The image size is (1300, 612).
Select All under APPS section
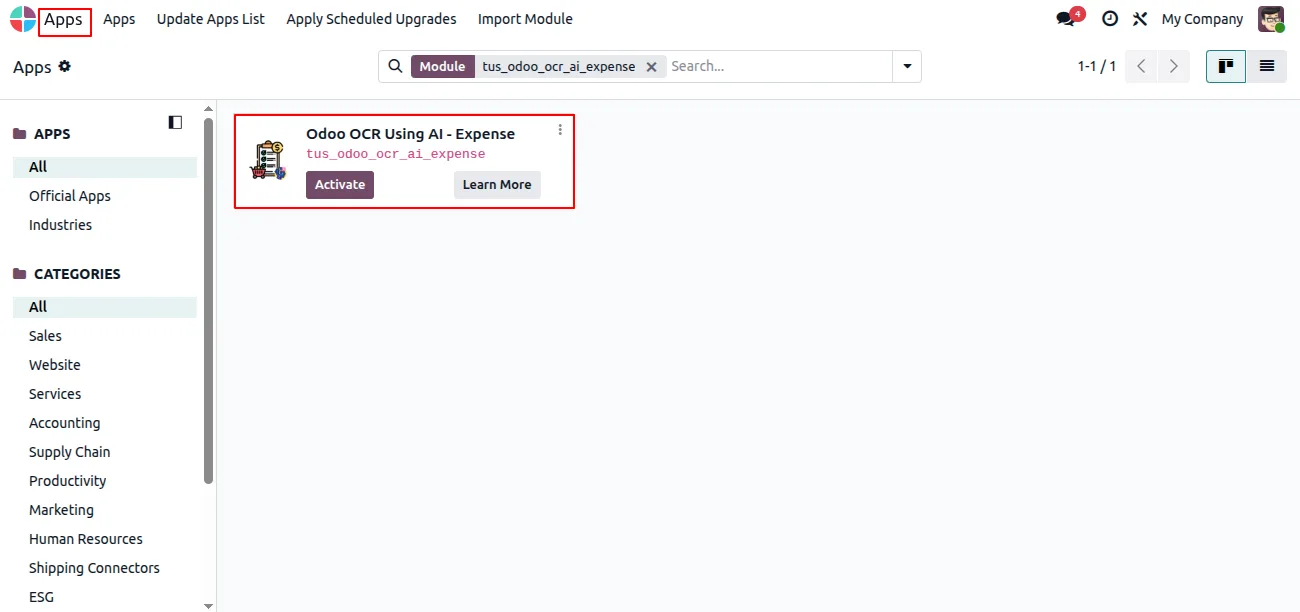(105, 167)
